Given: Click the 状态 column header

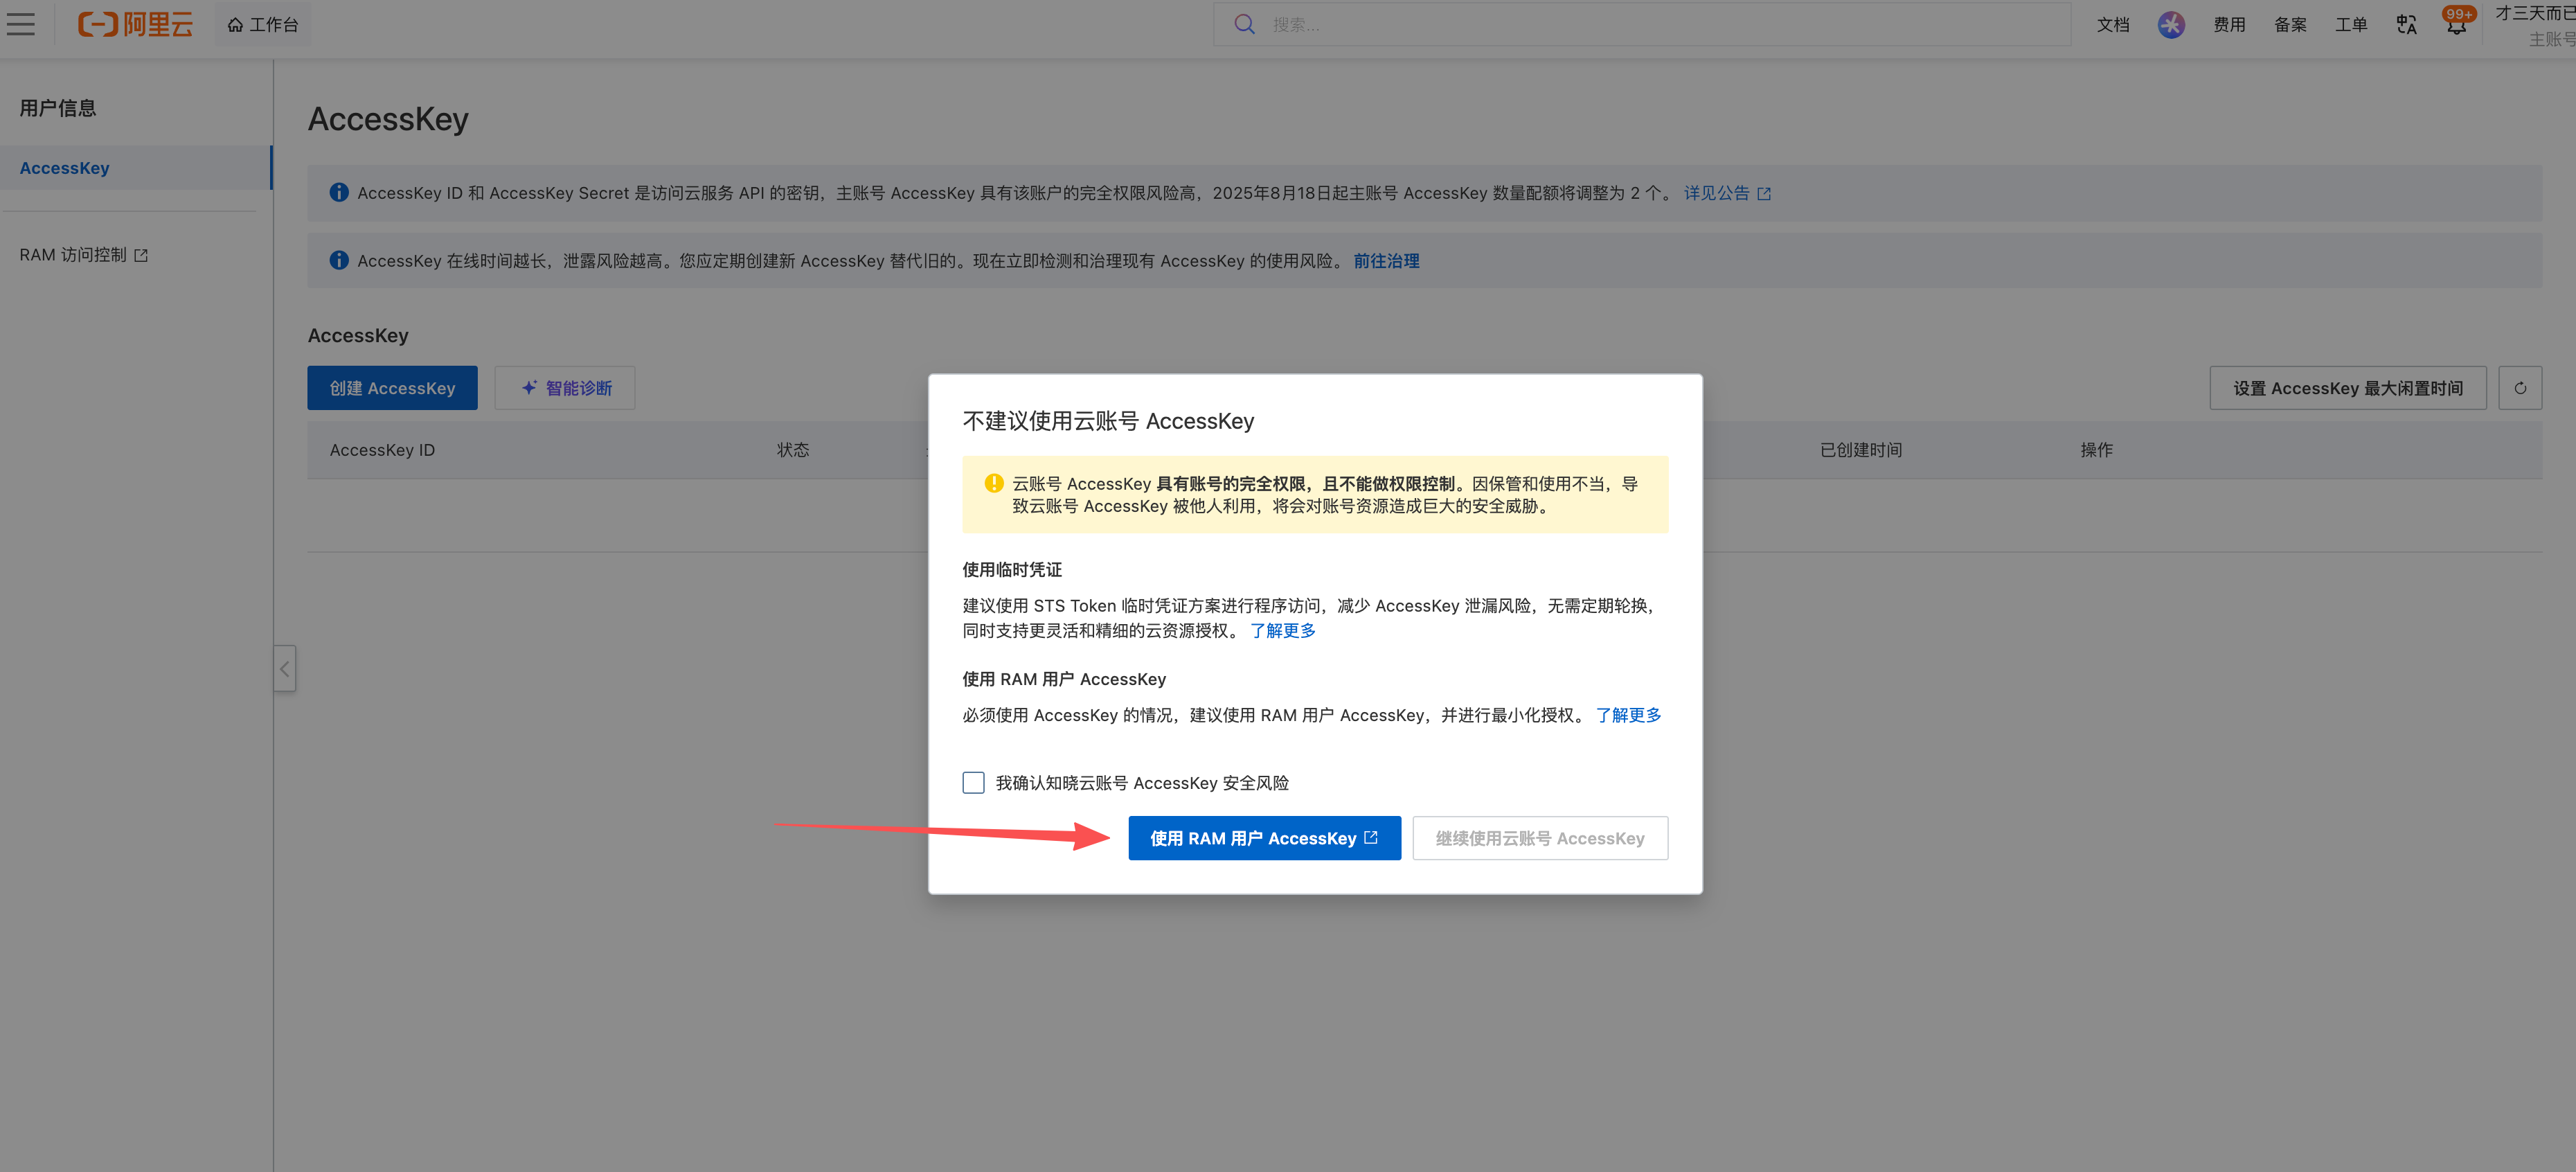Looking at the screenshot, I should click(793, 450).
